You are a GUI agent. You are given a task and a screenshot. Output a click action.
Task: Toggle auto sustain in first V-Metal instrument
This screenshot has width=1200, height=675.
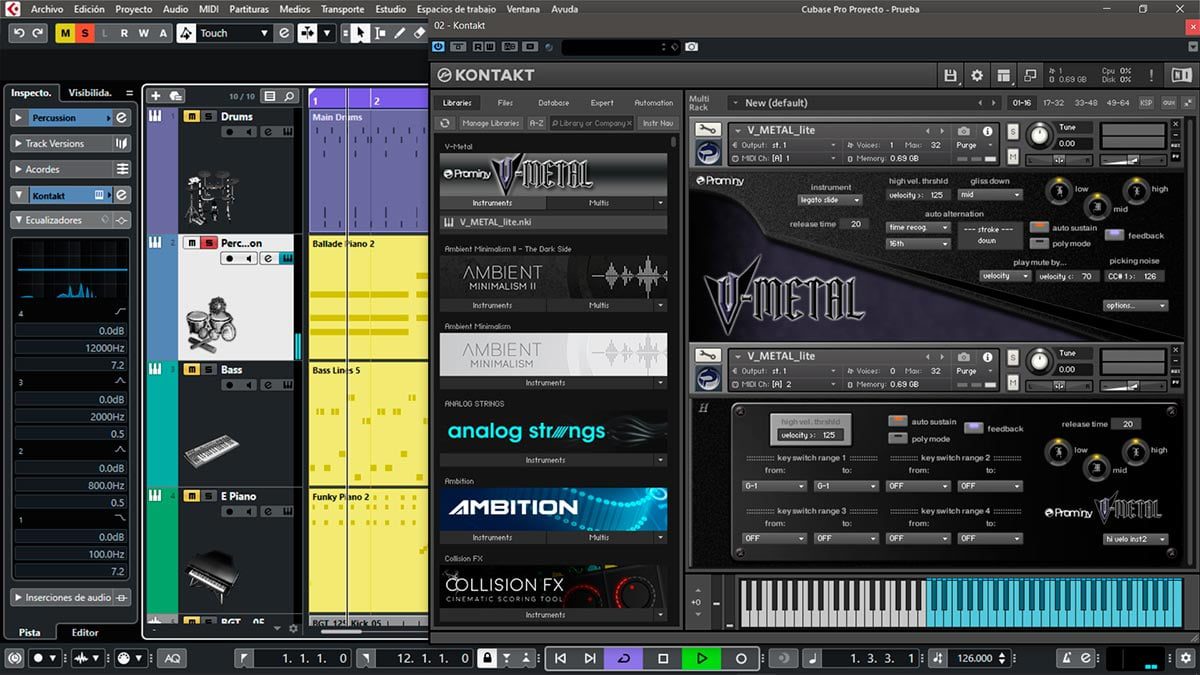pyautogui.click(x=1039, y=227)
